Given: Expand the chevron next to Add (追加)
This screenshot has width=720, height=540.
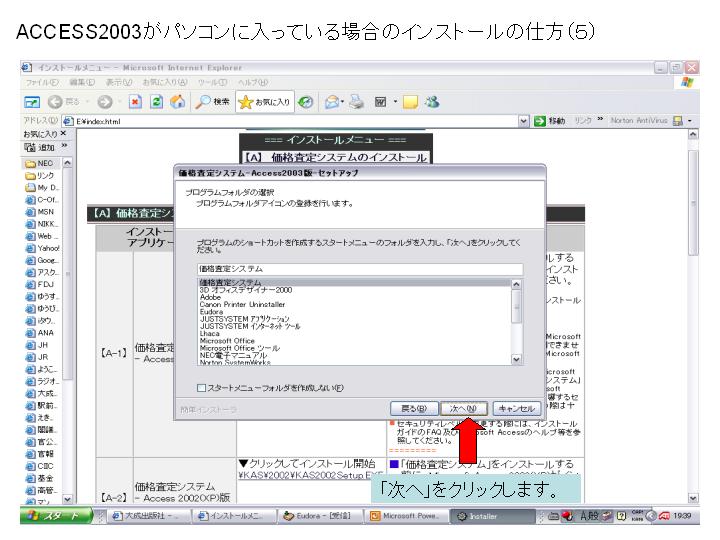Looking at the screenshot, I should point(64,146).
